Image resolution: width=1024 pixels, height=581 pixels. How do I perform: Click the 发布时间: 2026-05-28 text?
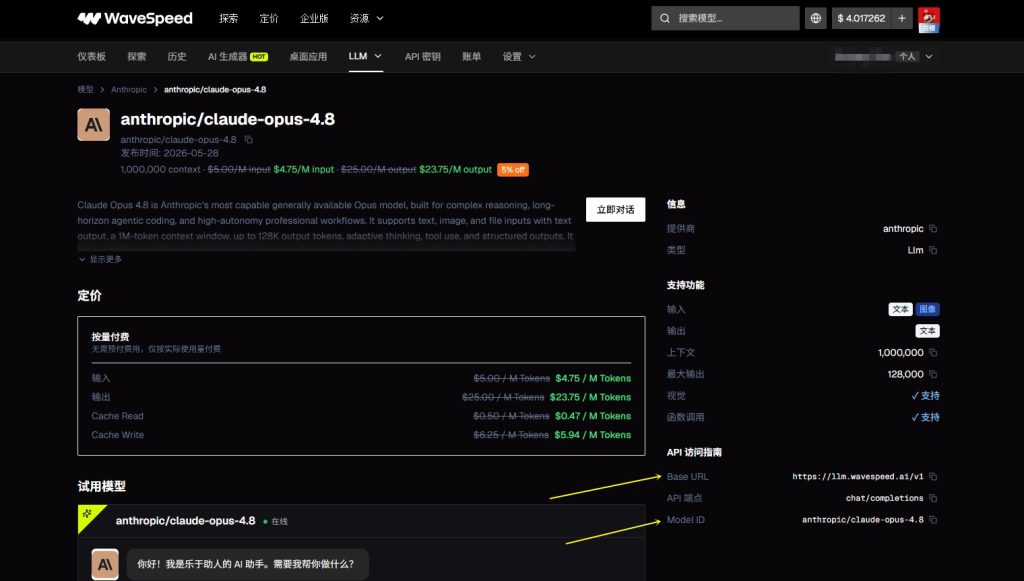click(x=169, y=153)
